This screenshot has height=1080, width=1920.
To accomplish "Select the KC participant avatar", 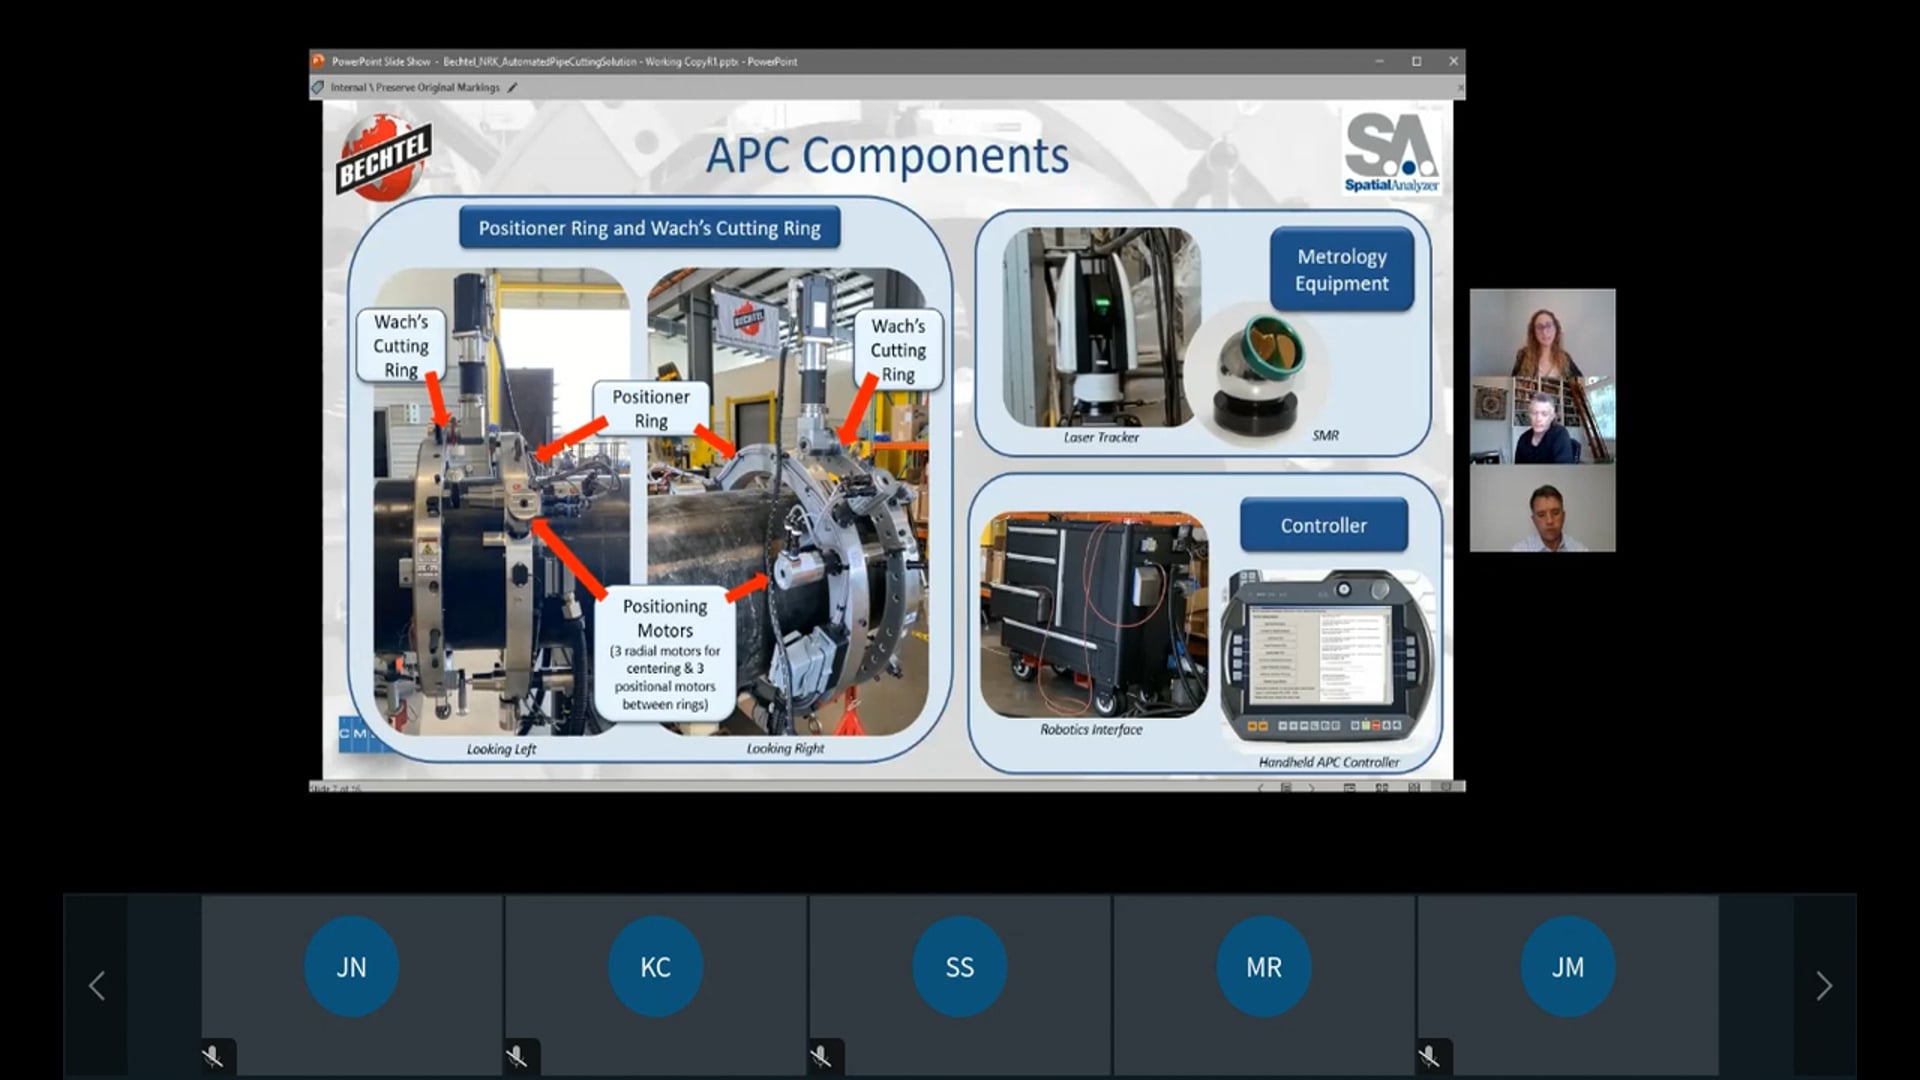I will click(655, 967).
